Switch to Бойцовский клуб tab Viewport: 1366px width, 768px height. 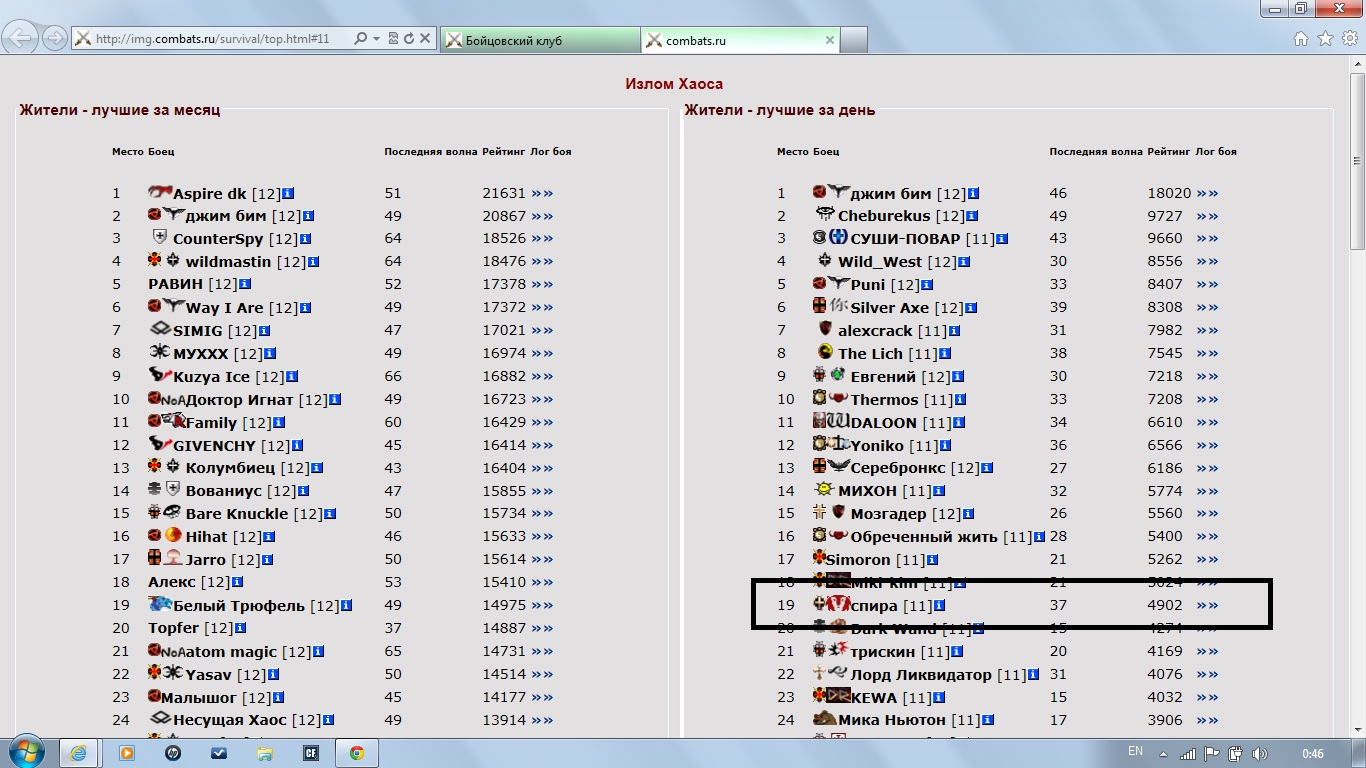coord(539,40)
